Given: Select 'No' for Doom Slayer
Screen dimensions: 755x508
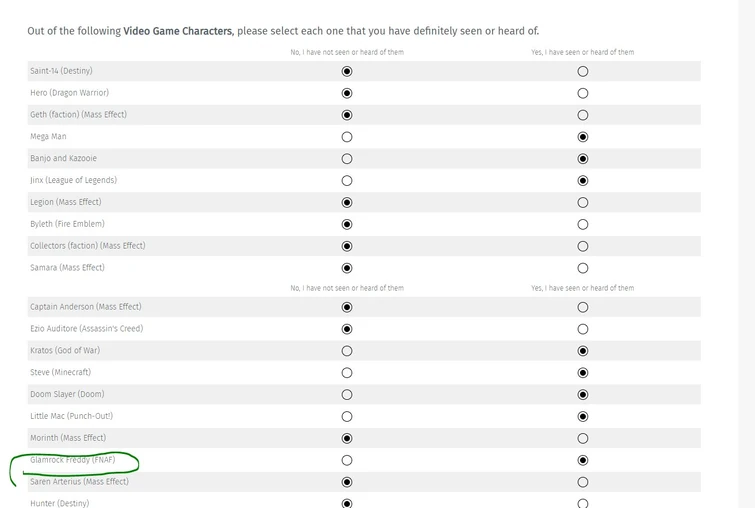Looking at the screenshot, I should pos(347,394).
